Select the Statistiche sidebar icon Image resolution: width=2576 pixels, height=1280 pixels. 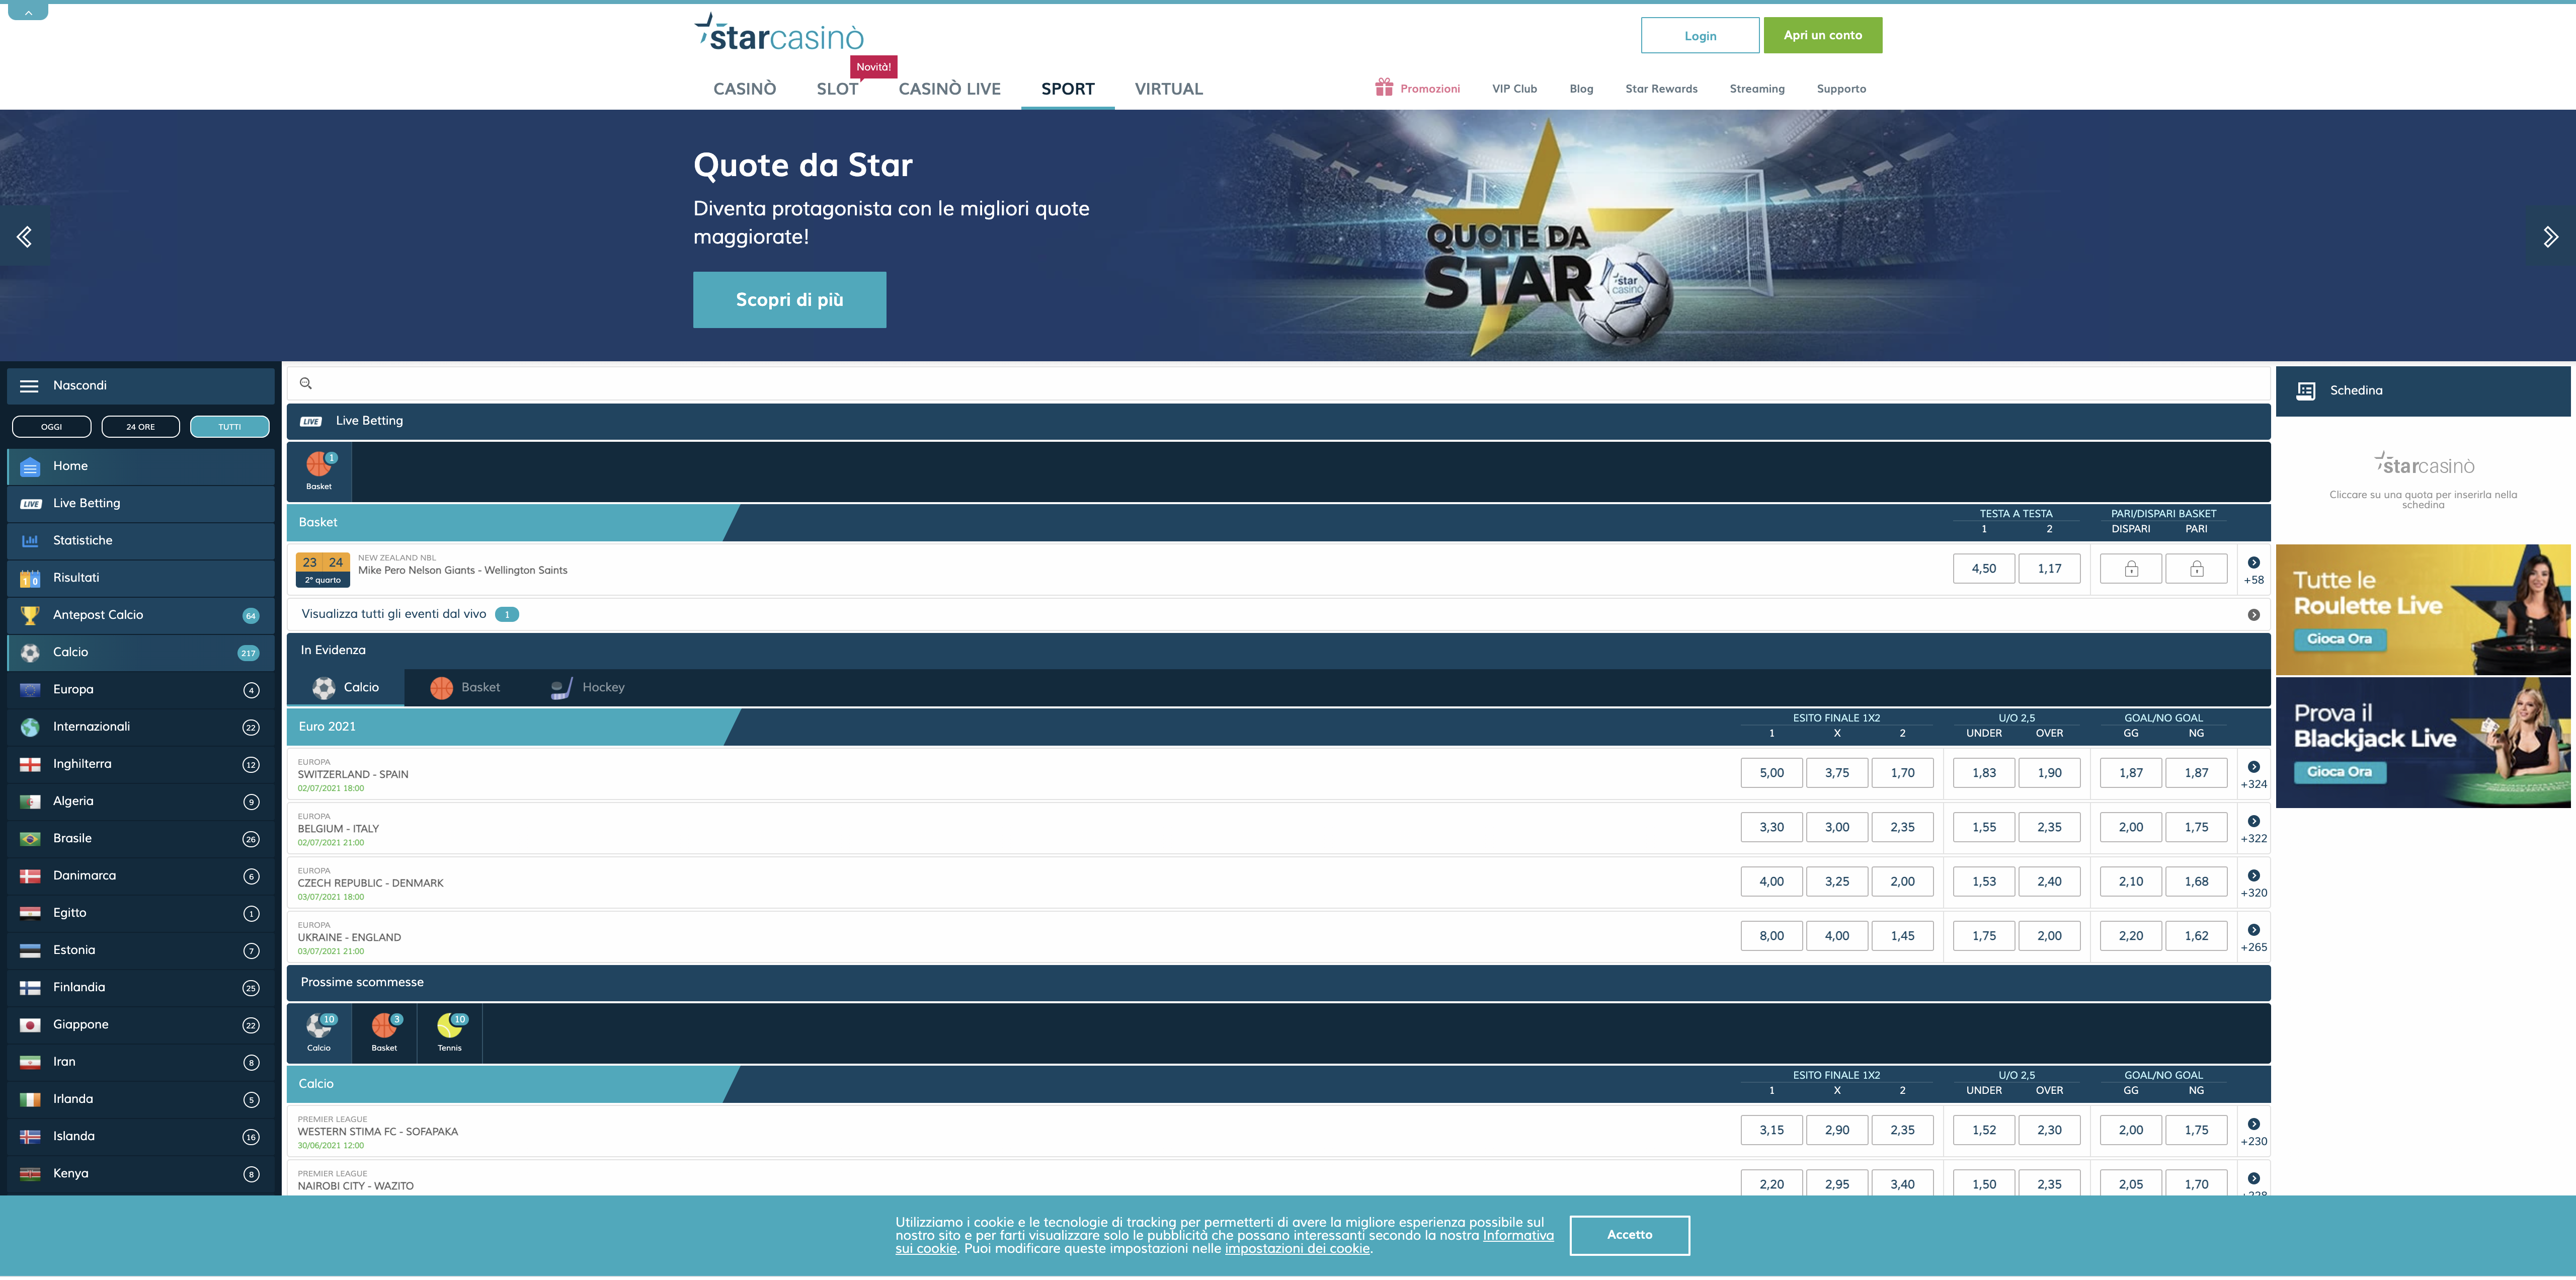tap(30, 540)
